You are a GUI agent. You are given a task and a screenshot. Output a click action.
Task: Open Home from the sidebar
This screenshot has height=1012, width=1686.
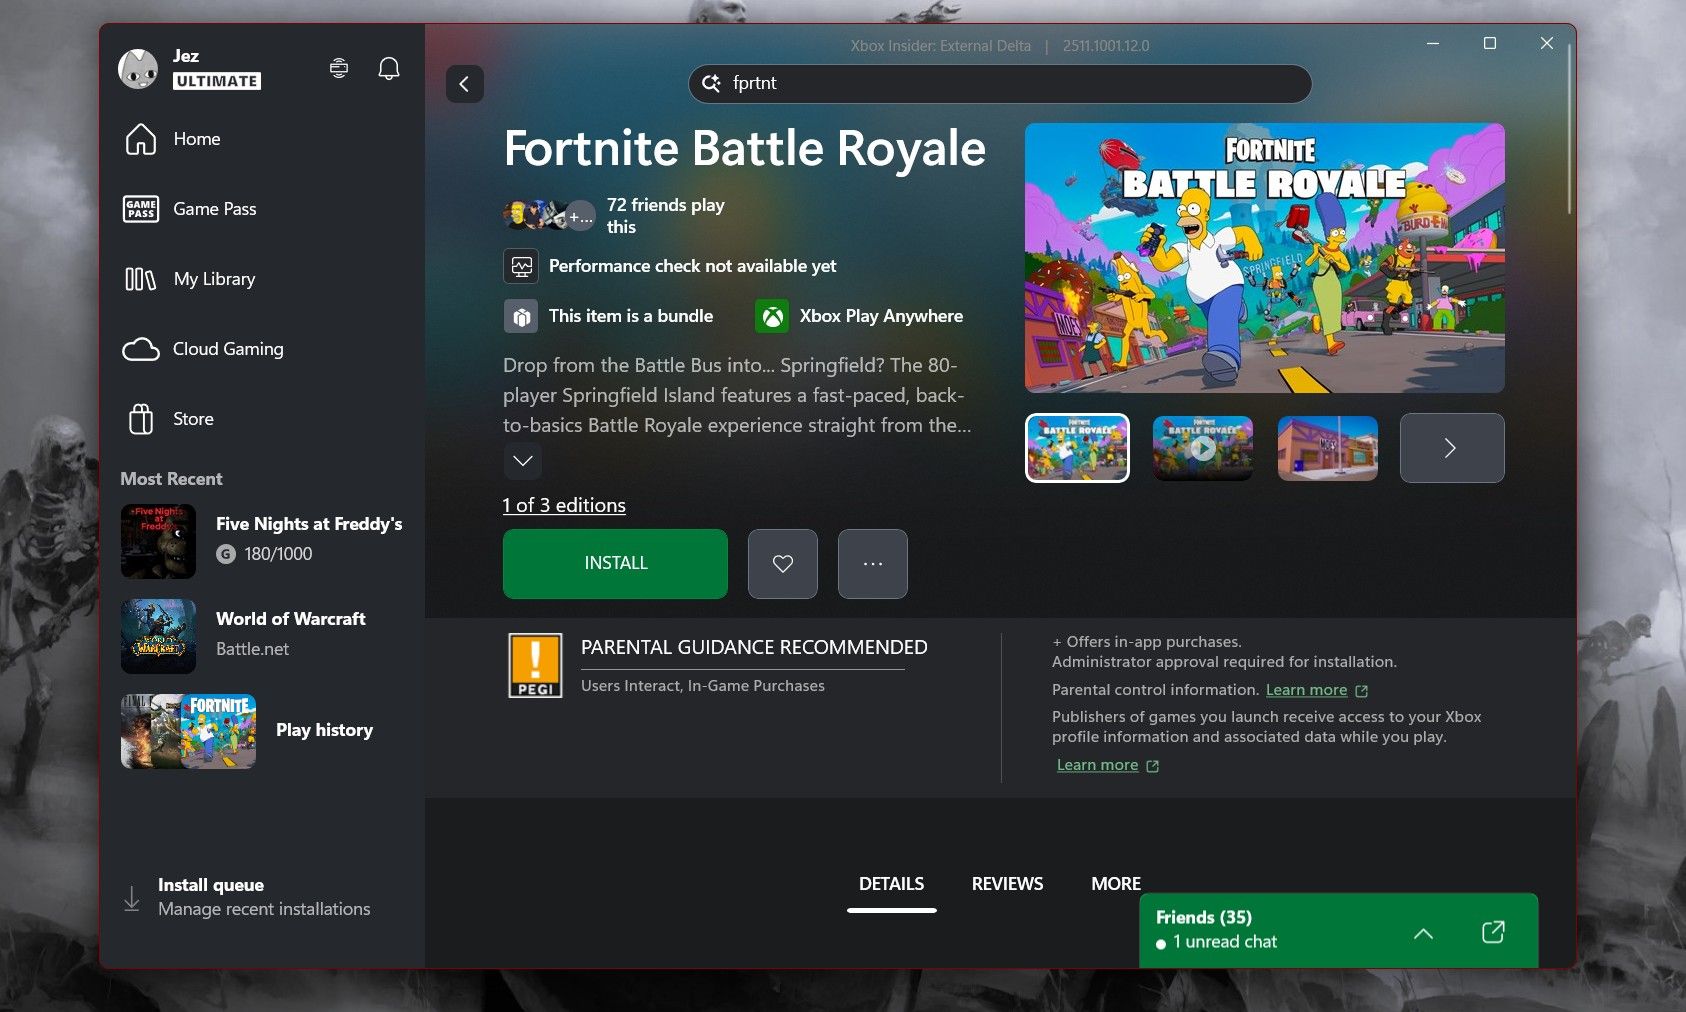tap(196, 139)
